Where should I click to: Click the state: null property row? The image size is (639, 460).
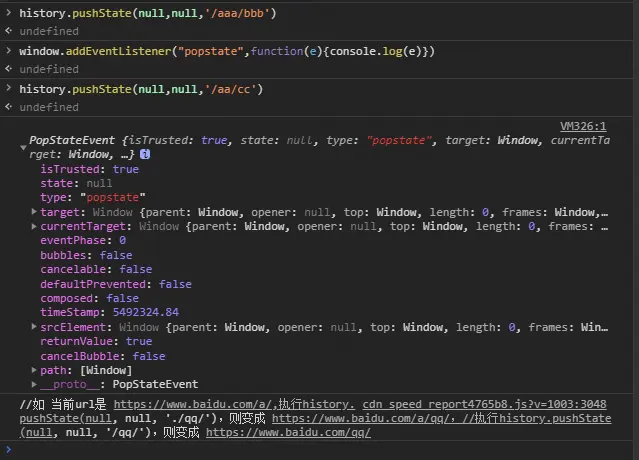coord(76,183)
